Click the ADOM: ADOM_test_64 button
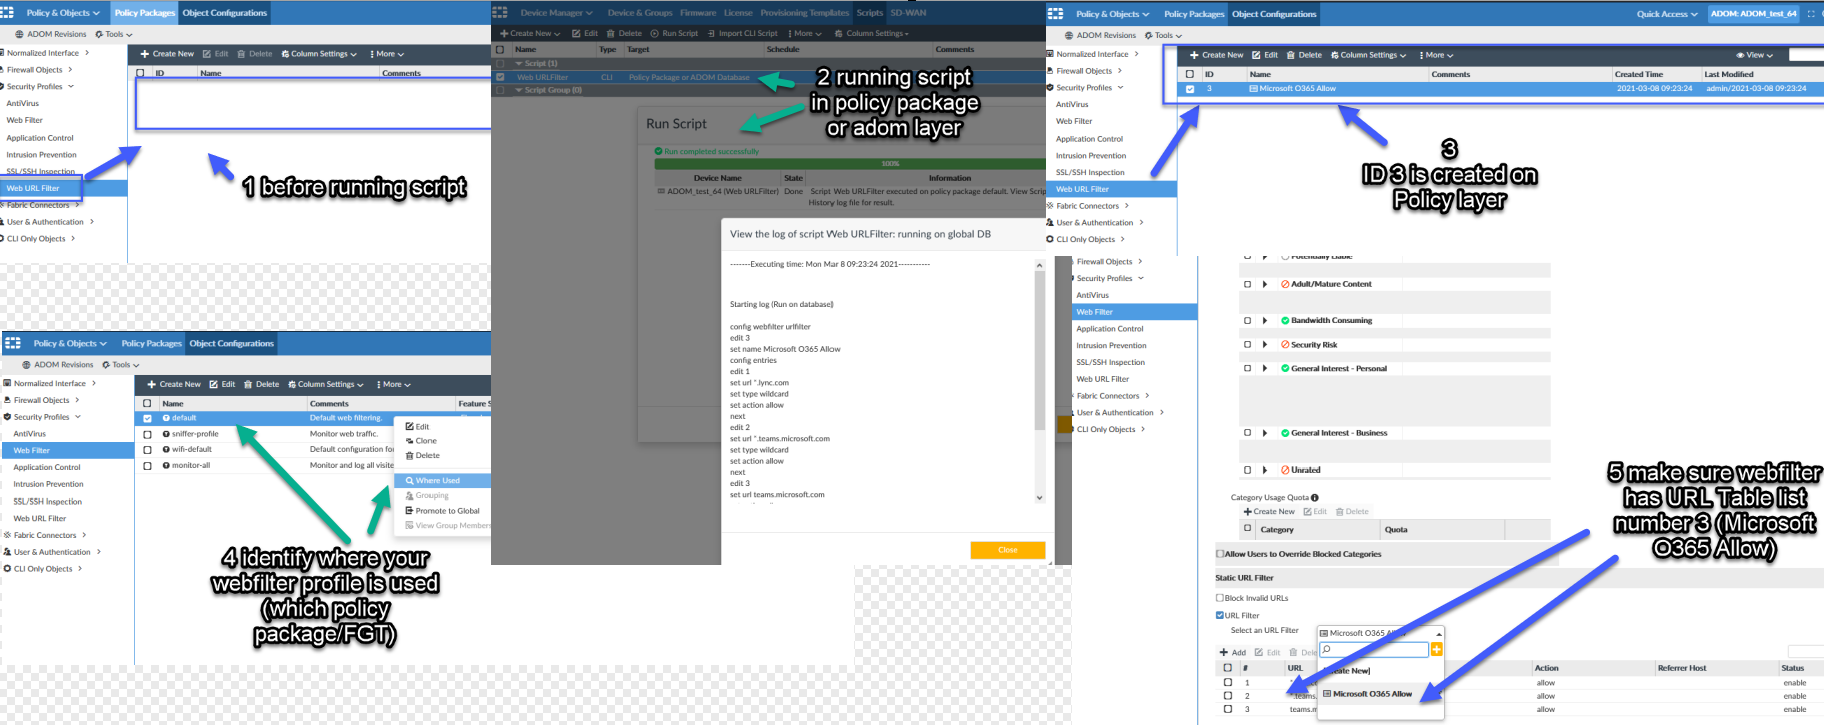1824x725 pixels. 1753,14
